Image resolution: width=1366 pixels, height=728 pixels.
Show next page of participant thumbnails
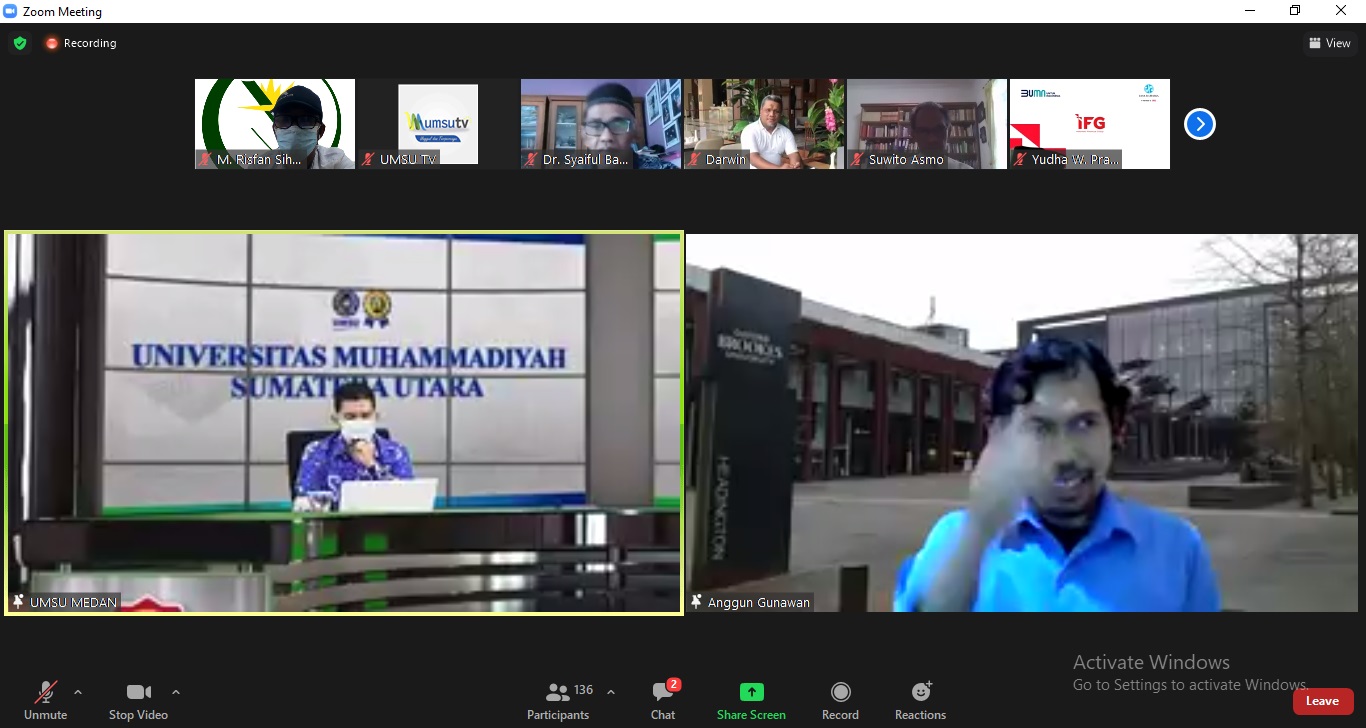(1199, 124)
